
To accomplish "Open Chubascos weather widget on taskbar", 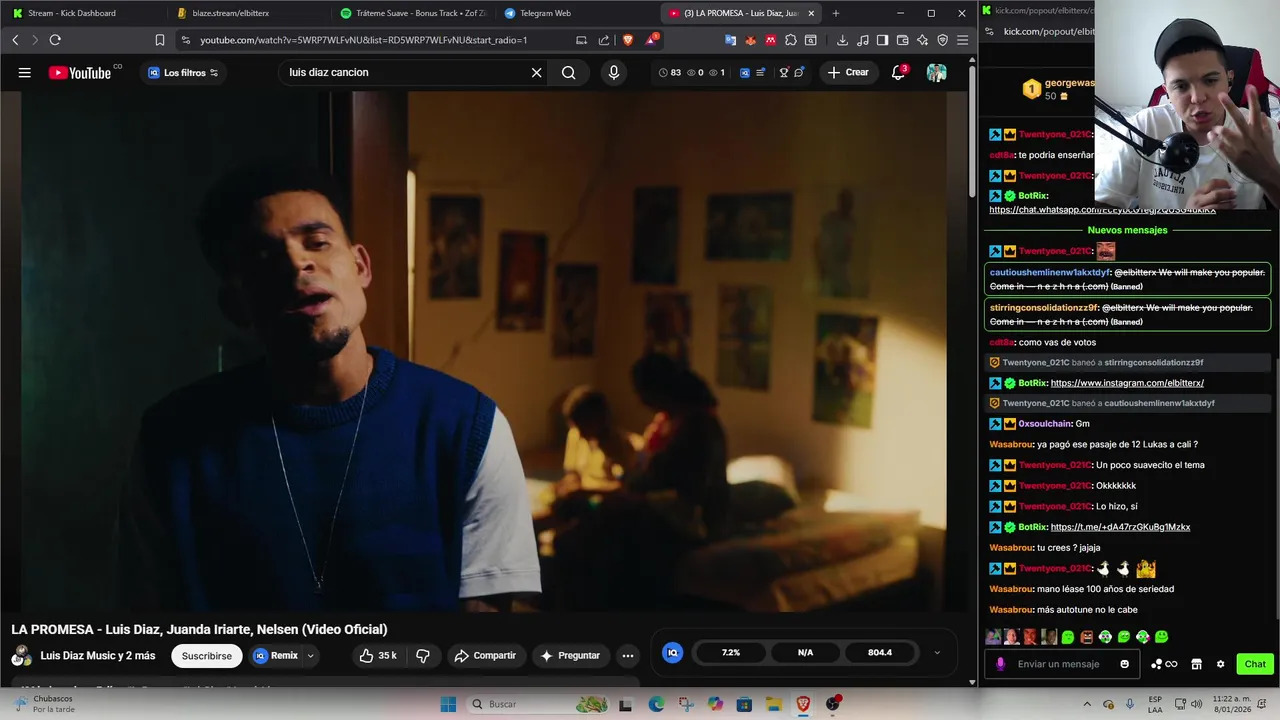I will [45, 704].
